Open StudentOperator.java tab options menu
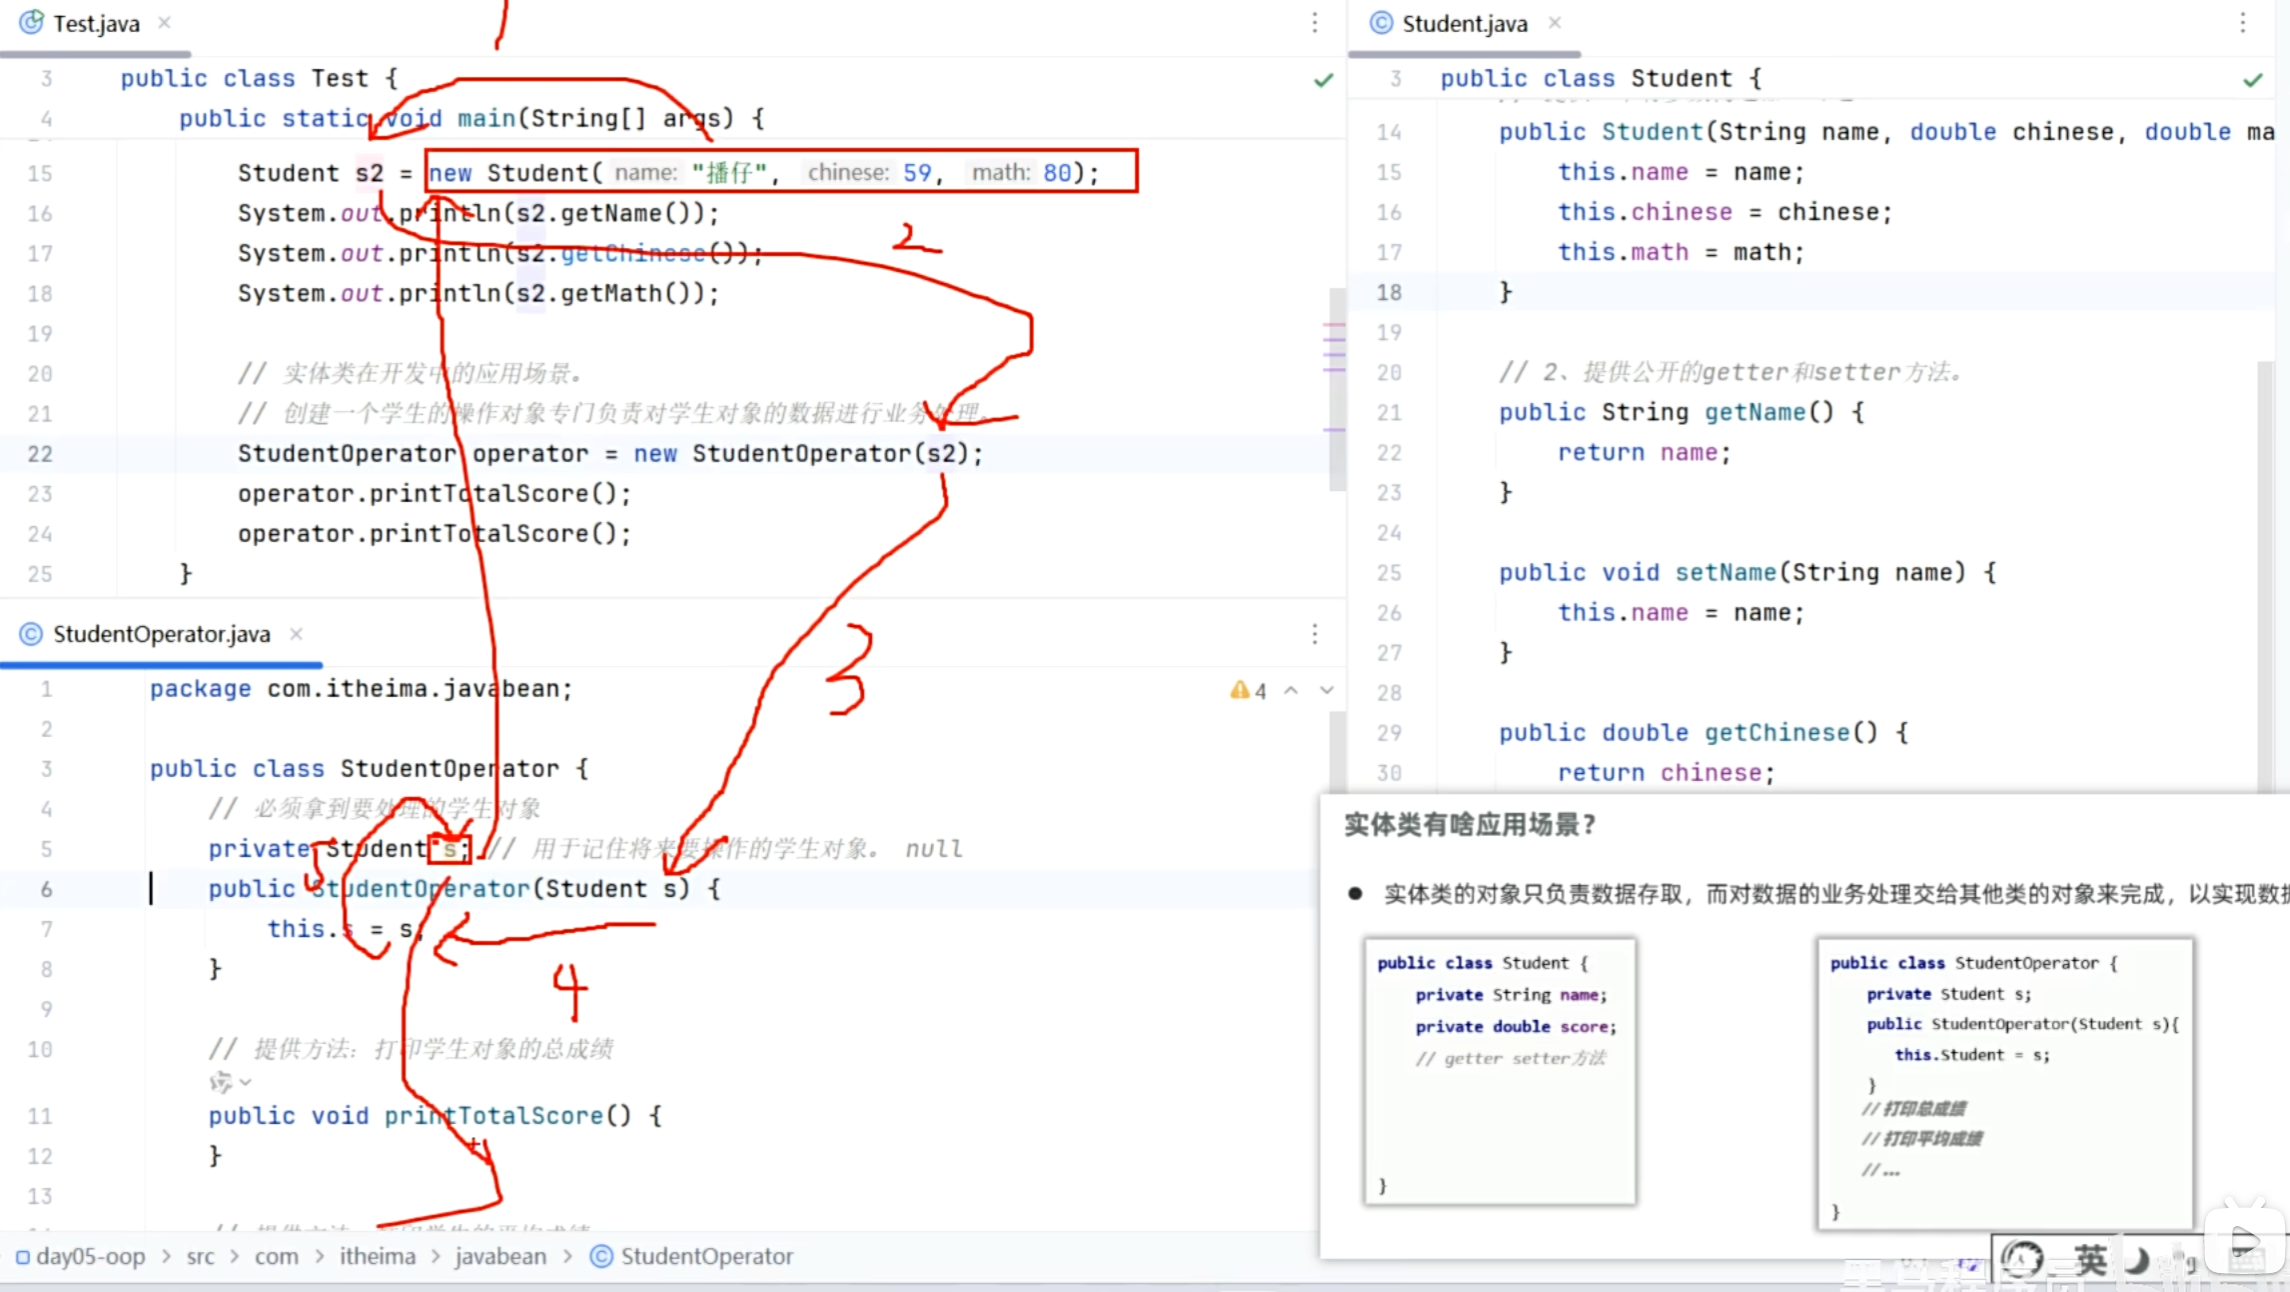Screen dimensions: 2290x1292 click(1314, 634)
